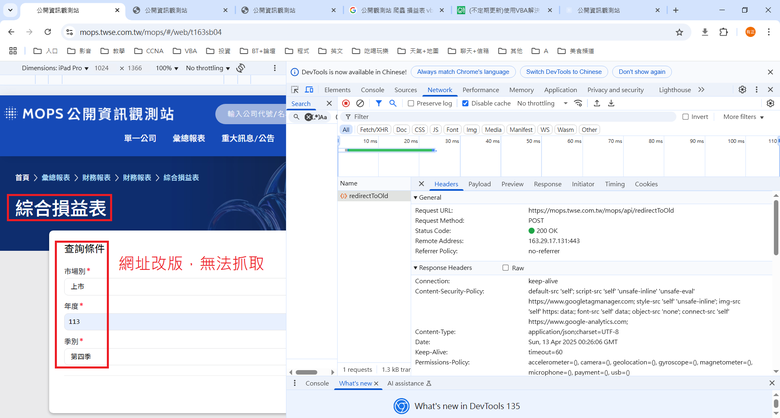This screenshot has height=418, width=780.
Task: Open device toolbar more options menu
Action: point(275,68)
